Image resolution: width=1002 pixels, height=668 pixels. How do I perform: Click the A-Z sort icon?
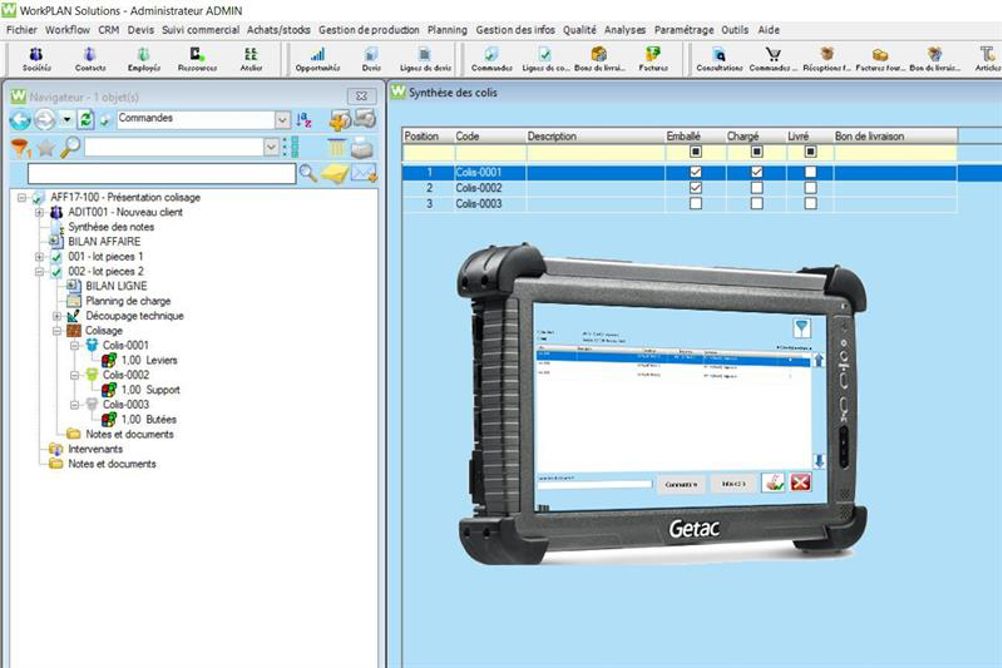click(304, 120)
